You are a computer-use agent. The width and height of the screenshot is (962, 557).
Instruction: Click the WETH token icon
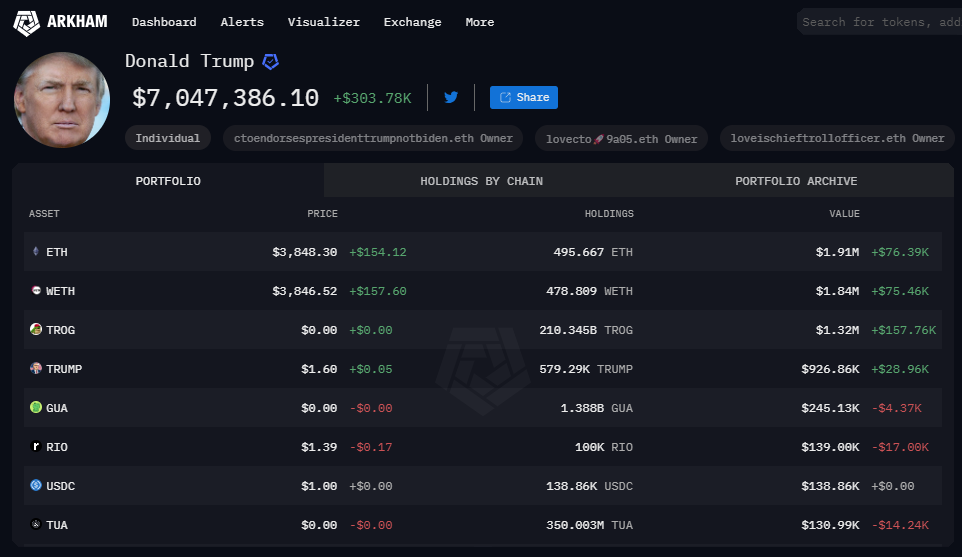(x=36, y=290)
